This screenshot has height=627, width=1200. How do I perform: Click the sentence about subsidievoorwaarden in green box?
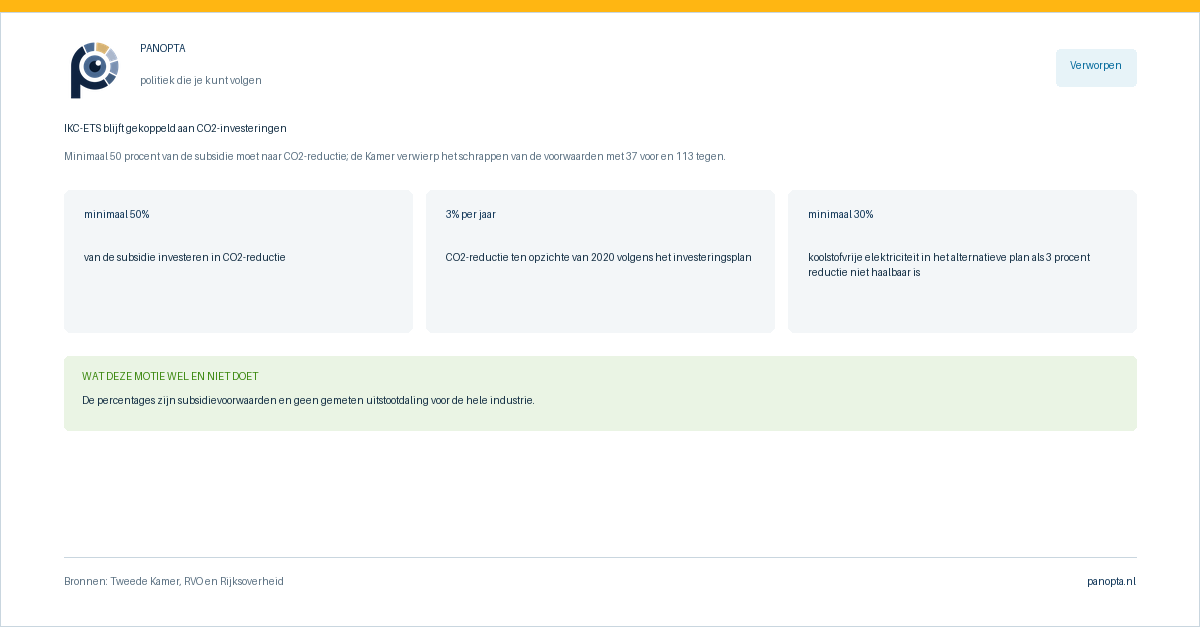[308, 400]
